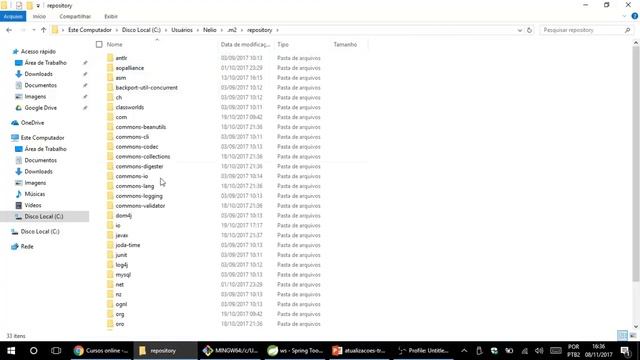This screenshot has width=640, height=360.
Task: Select the aopalliance folder
Action: (129, 68)
